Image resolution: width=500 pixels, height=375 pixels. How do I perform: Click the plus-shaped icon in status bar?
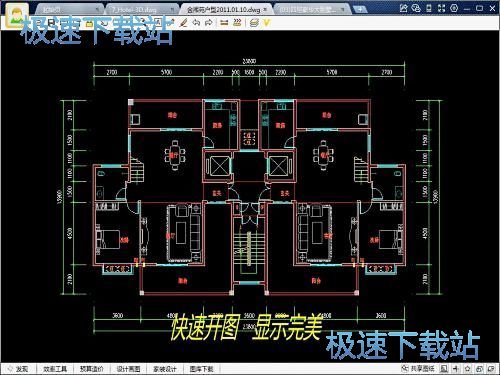point(456,369)
